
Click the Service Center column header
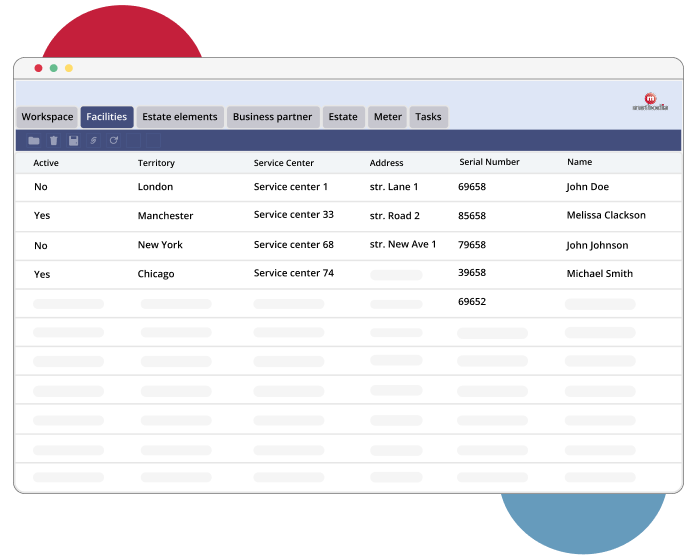[284, 163]
